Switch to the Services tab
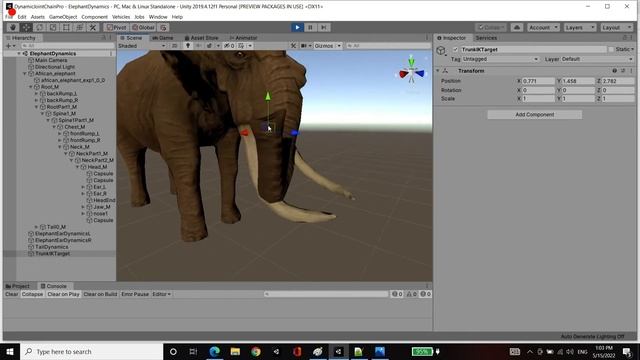 [486, 38]
